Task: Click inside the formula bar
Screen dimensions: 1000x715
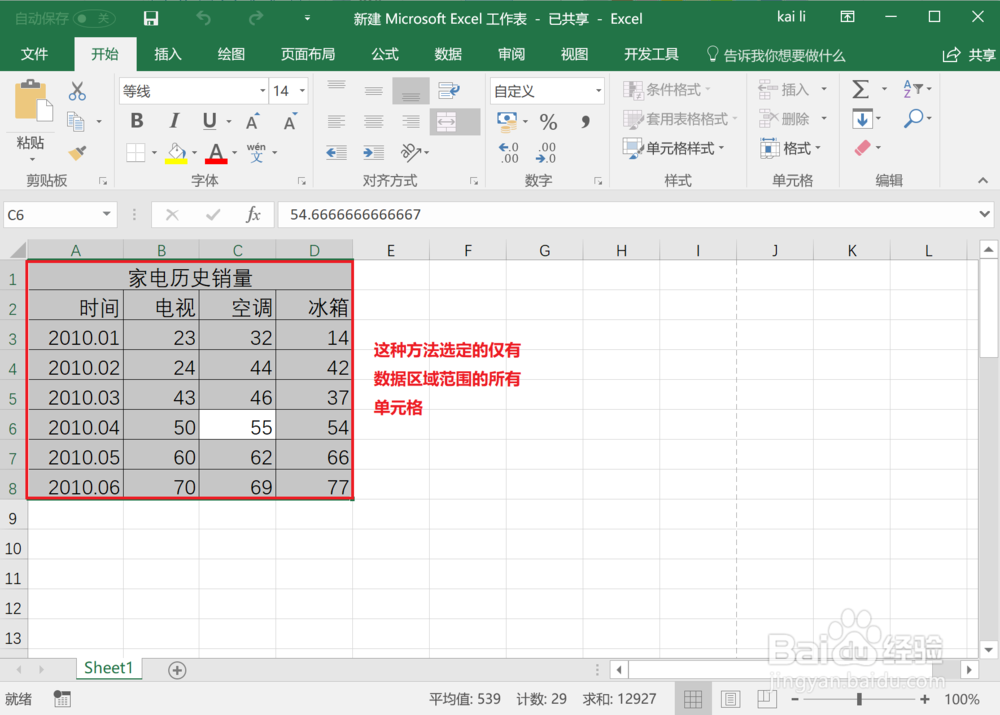Action: pos(500,214)
